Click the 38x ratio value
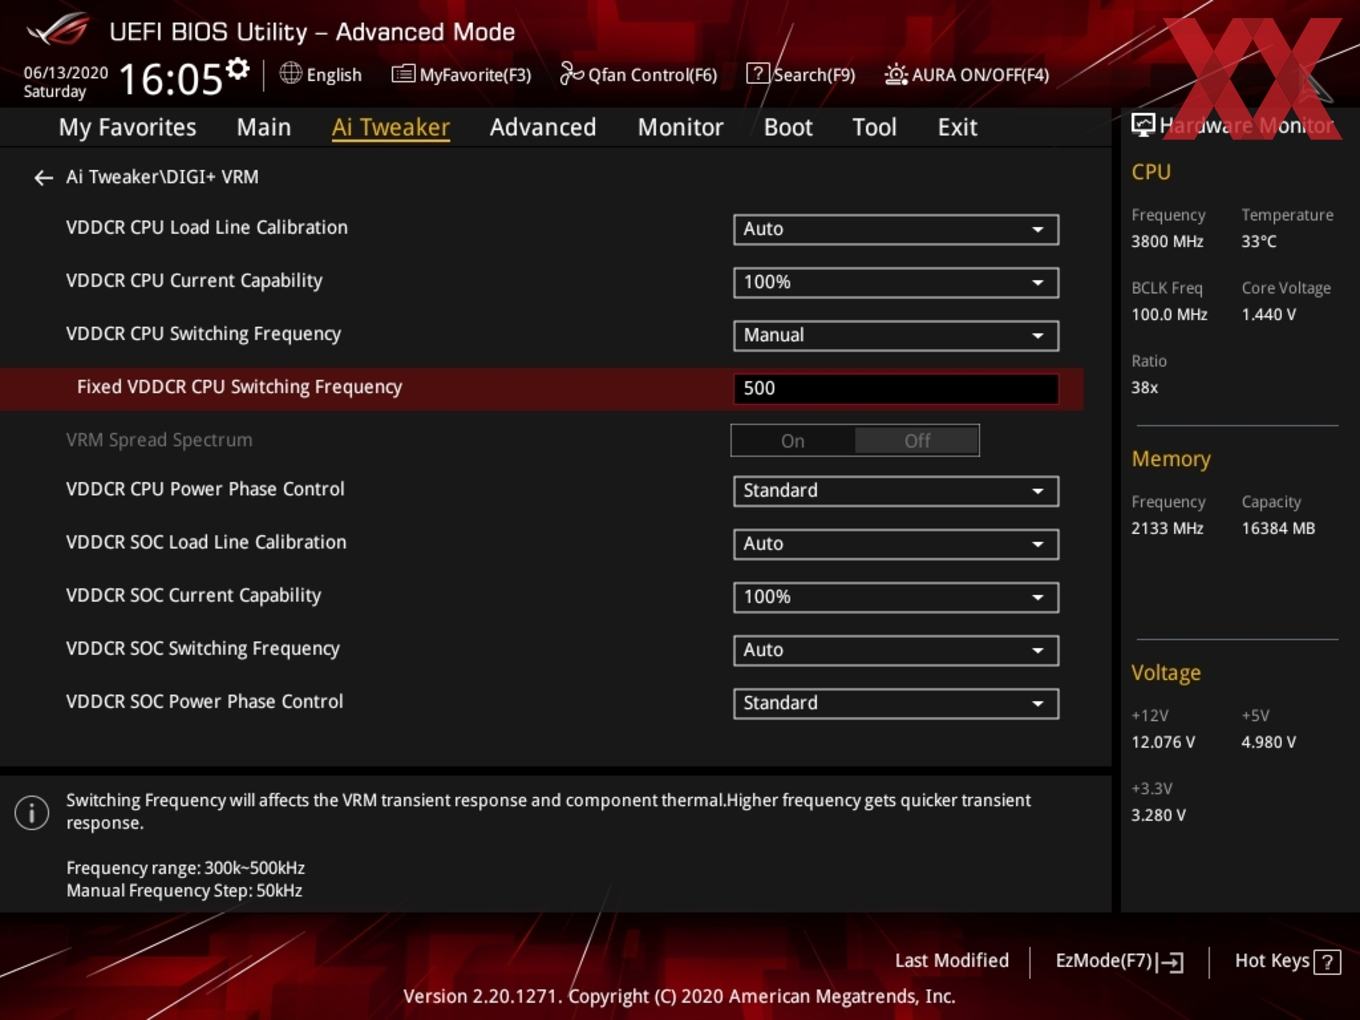The width and height of the screenshot is (1360, 1020). 1144,387
